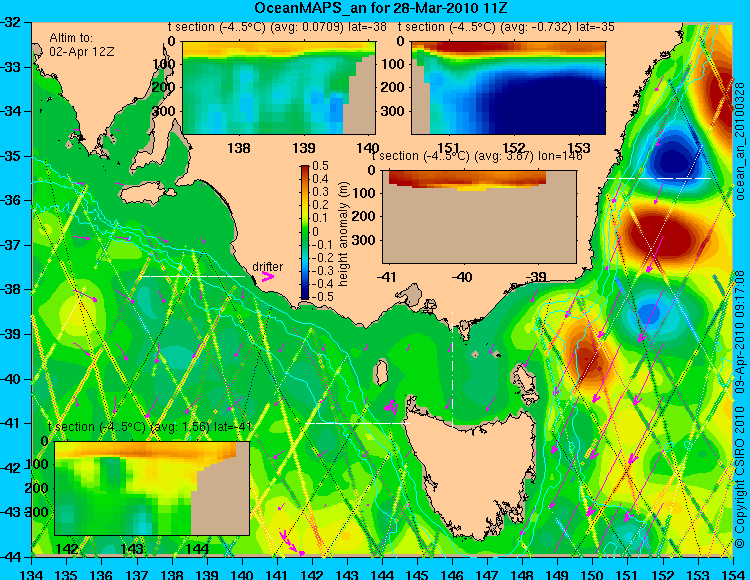Viewport: 750px width, 580px height.
Task: Click the 'drifter' legend label
Action: coord(267,266)
